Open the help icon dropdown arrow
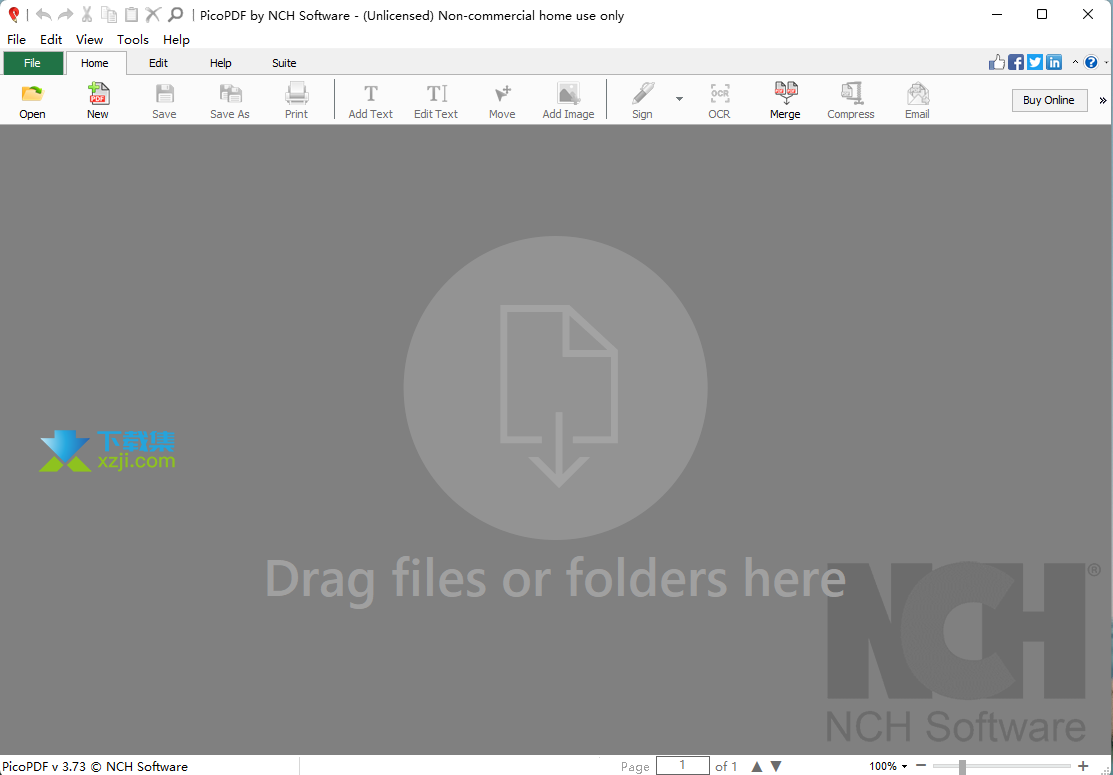This screenshot has width=1113, height=775. tap(1106, 63)
